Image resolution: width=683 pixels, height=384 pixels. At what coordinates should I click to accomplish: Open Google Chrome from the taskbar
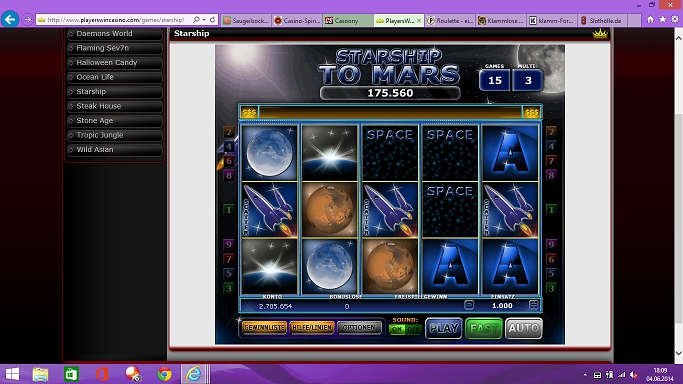(x=164, y=374)
